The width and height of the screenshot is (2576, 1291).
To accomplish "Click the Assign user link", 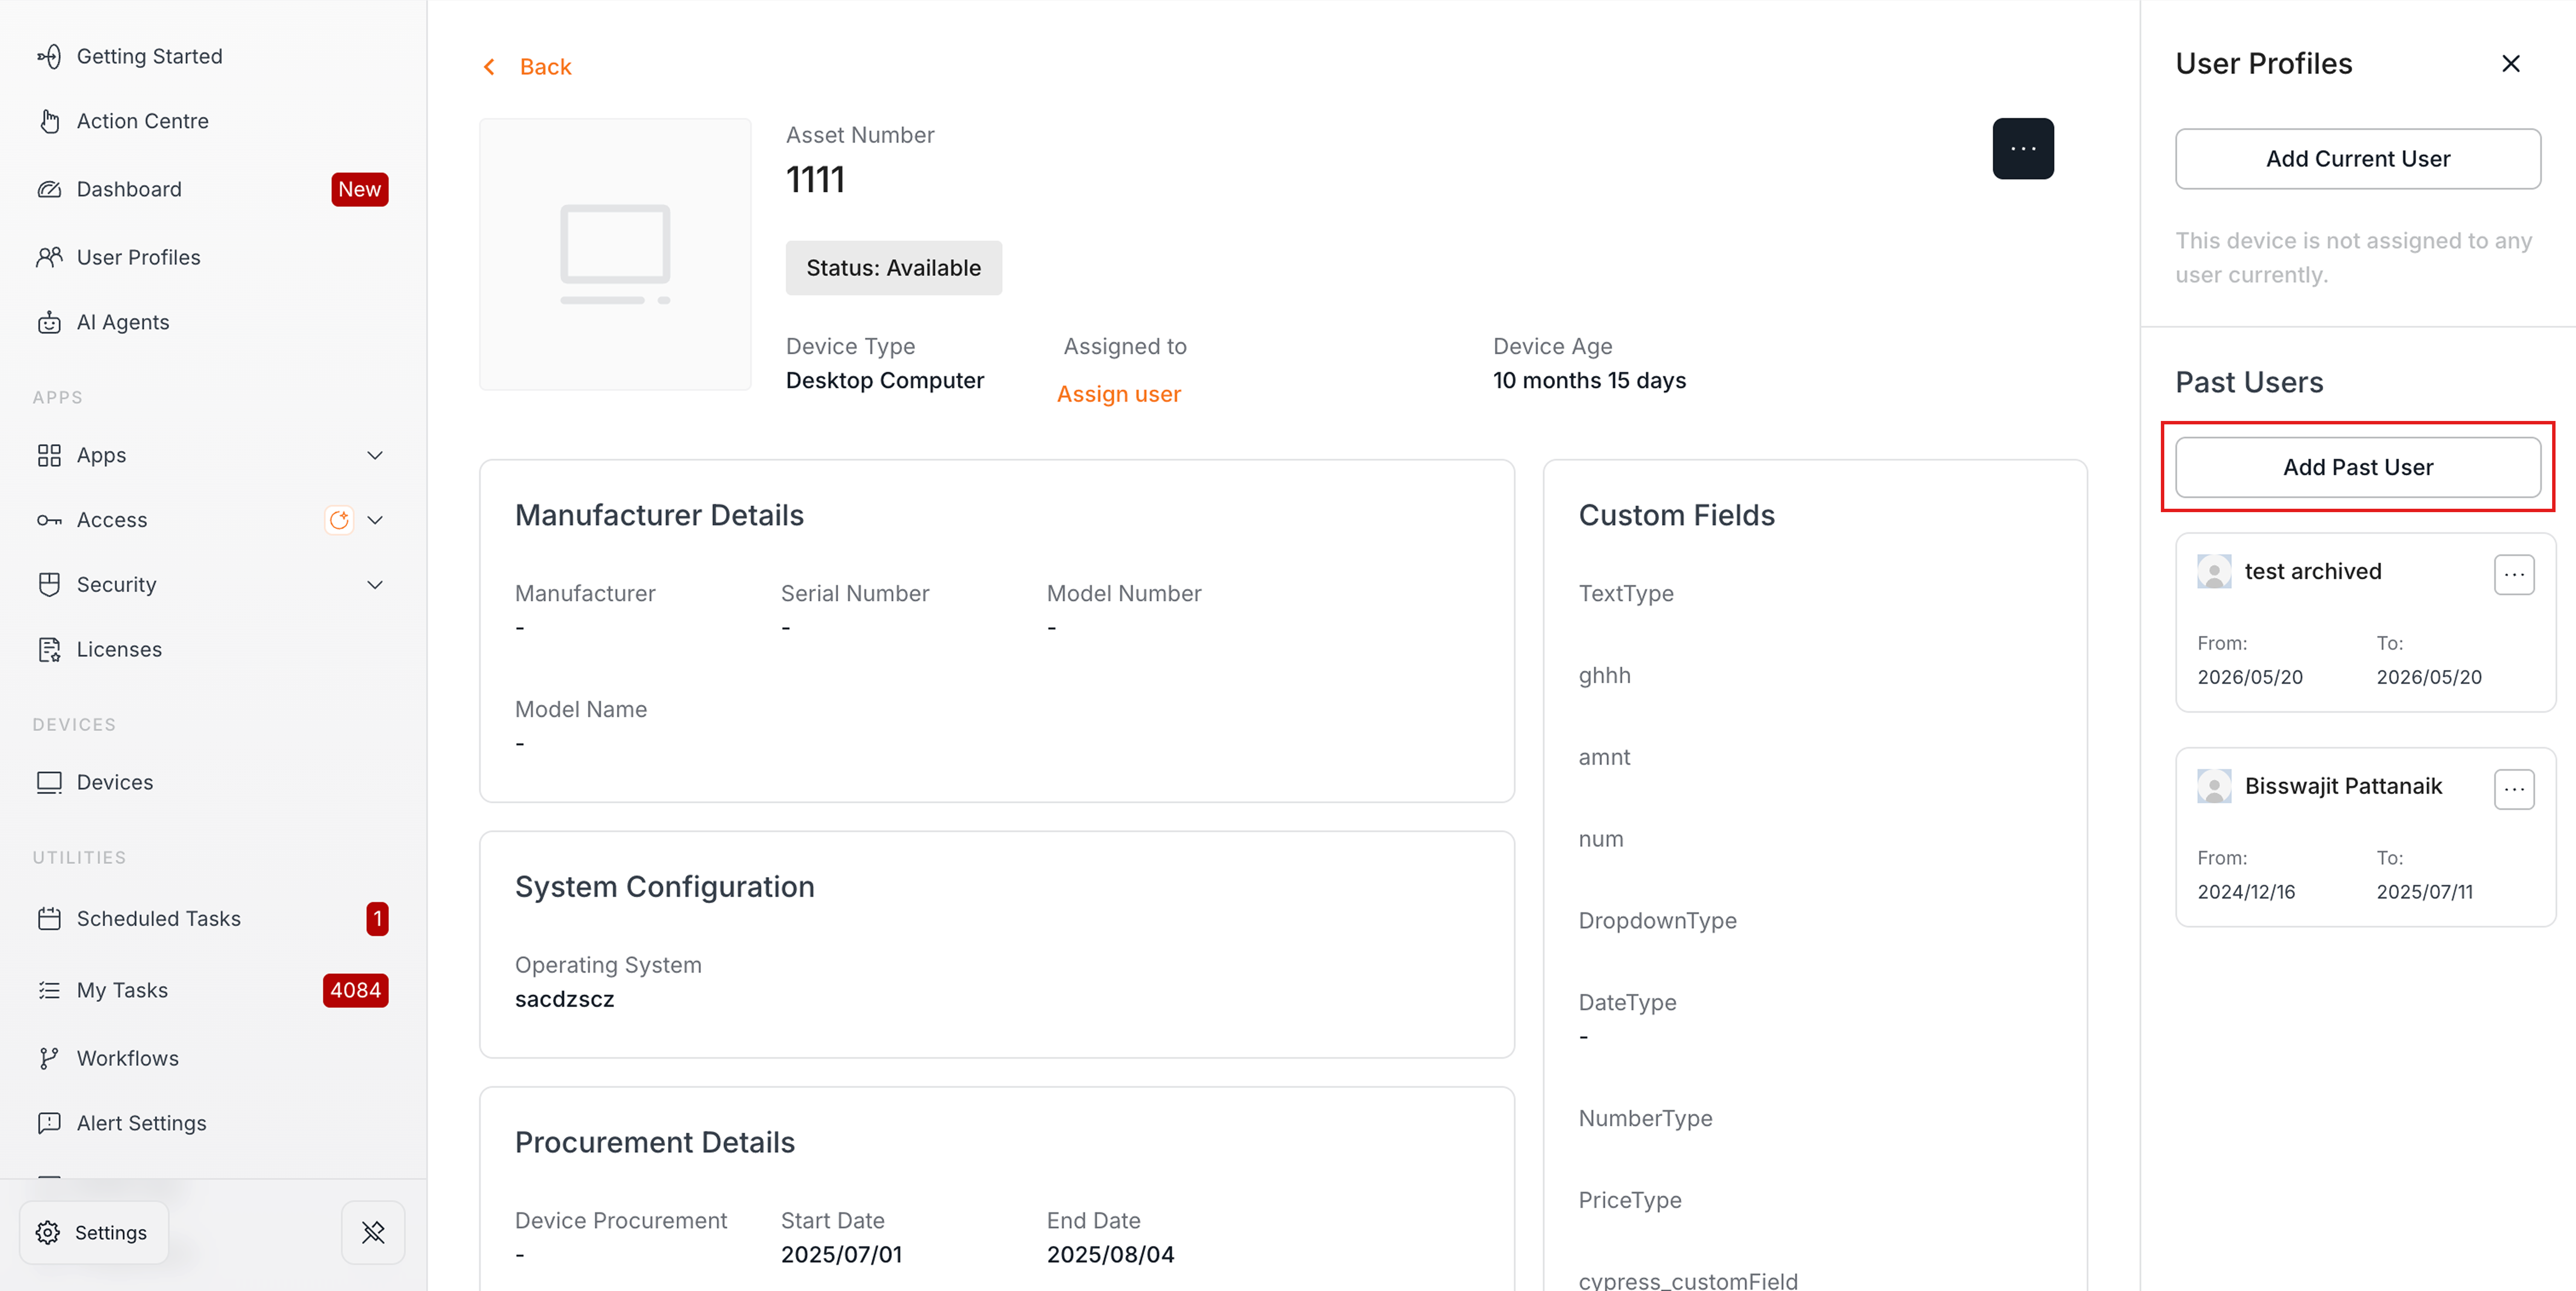I will (1118, 394).
